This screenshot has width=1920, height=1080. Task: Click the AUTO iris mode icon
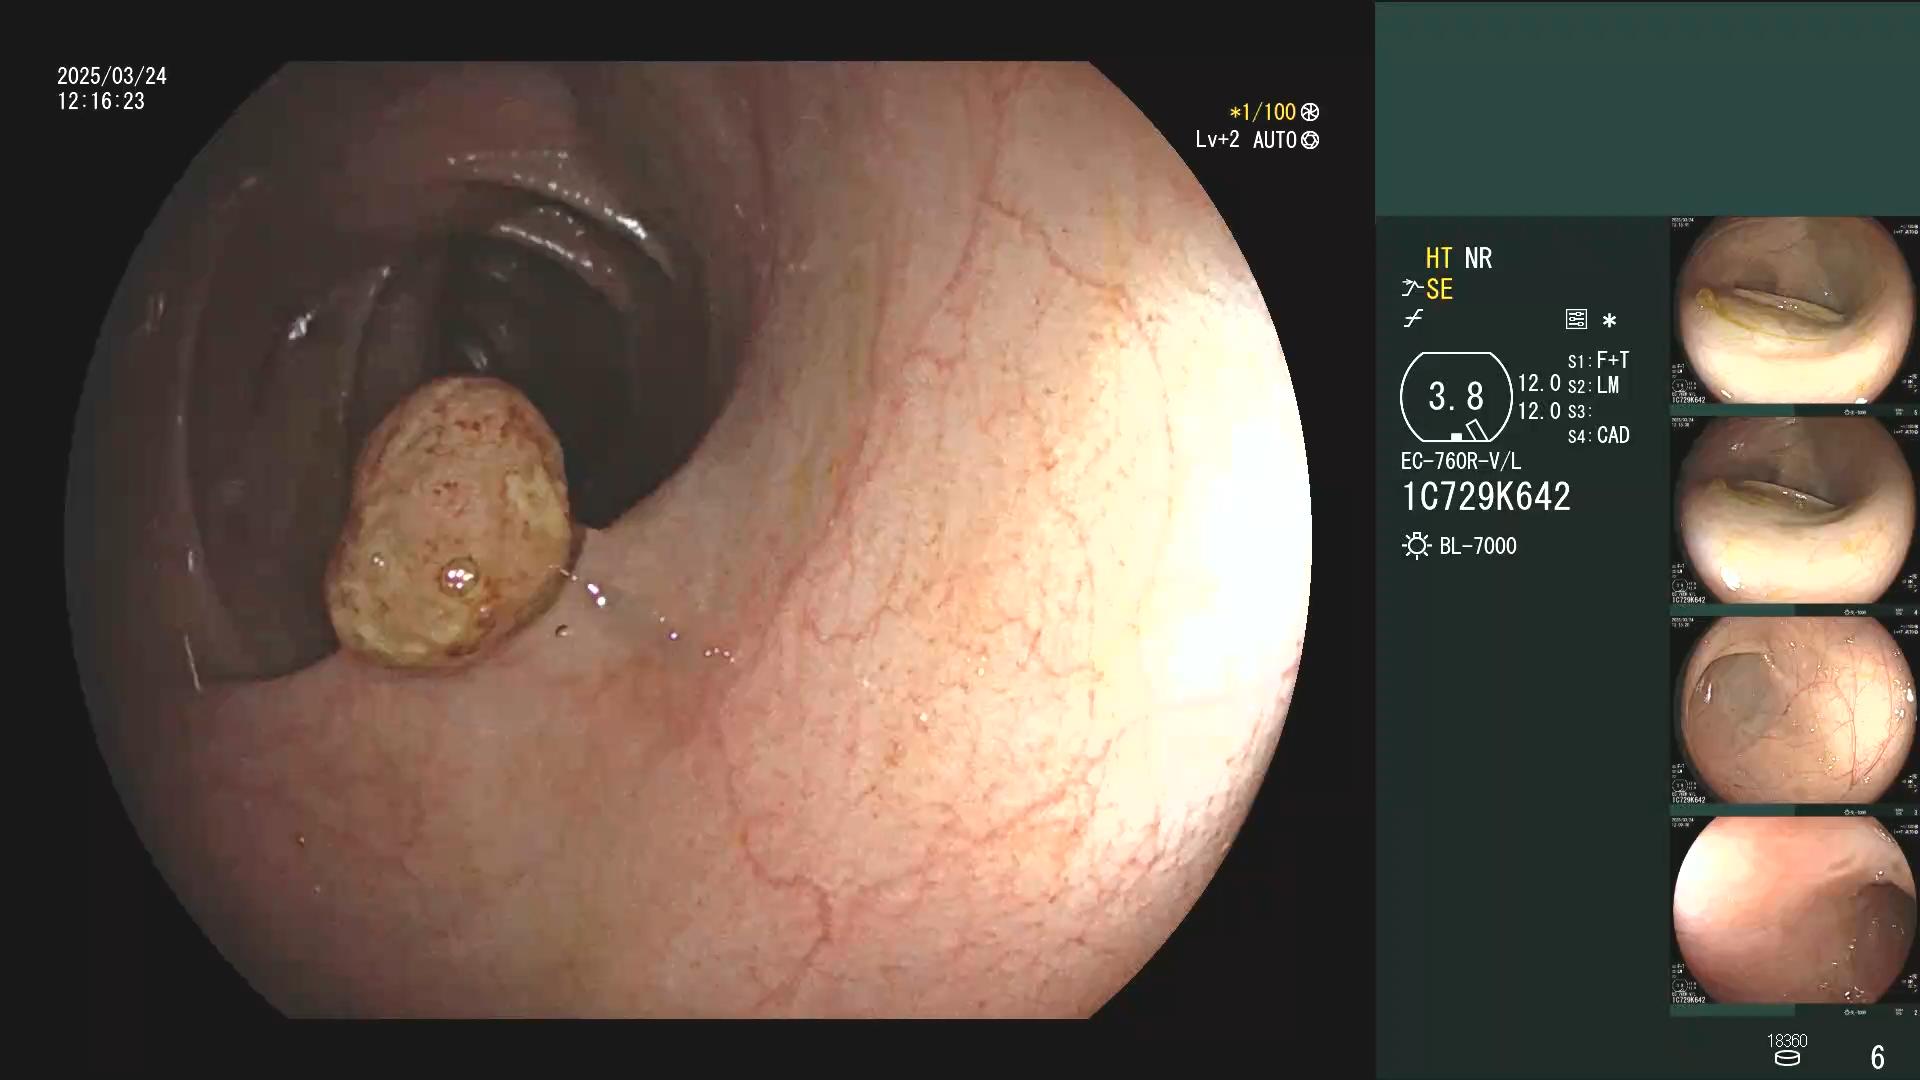[x=1310, y=140]
